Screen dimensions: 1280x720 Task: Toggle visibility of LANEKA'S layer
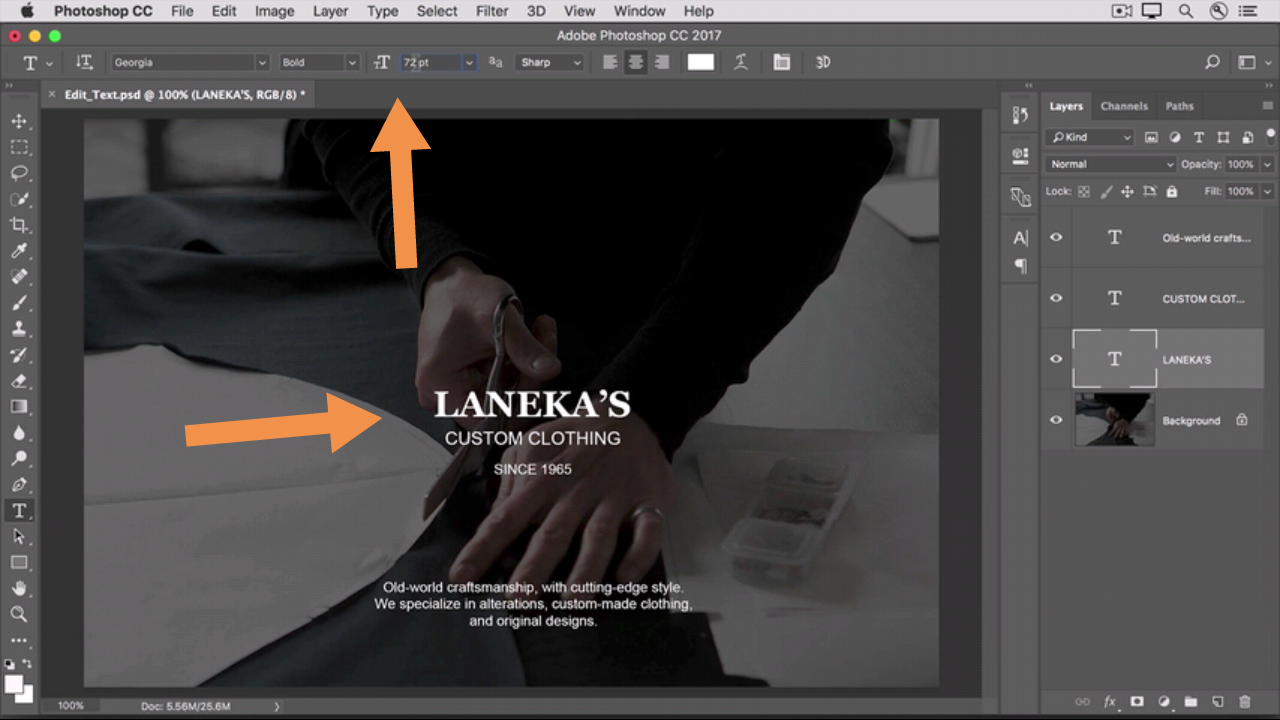point(1056,359)
